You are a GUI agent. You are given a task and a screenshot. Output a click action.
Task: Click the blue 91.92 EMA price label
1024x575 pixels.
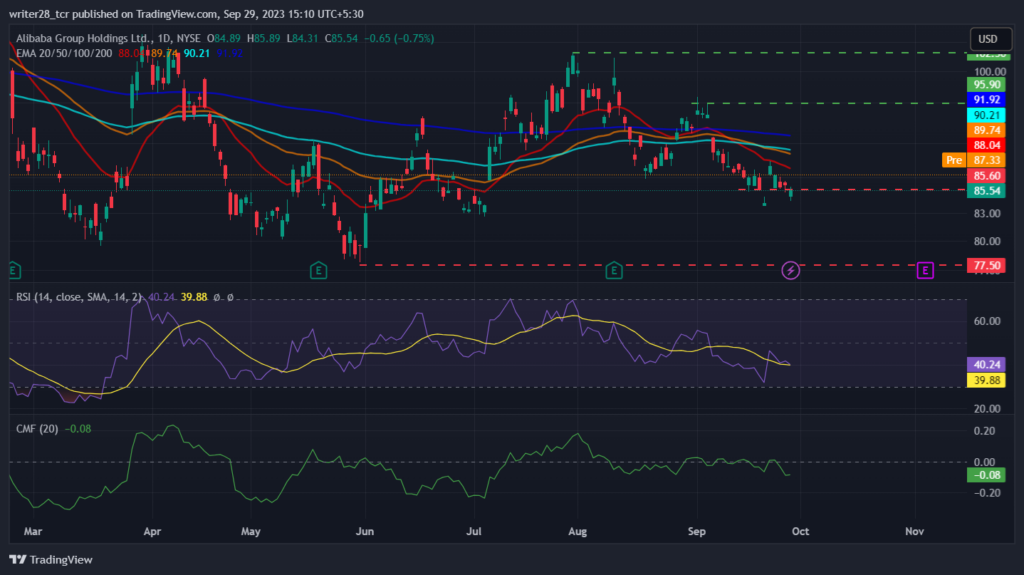click(x=986, y=100)
